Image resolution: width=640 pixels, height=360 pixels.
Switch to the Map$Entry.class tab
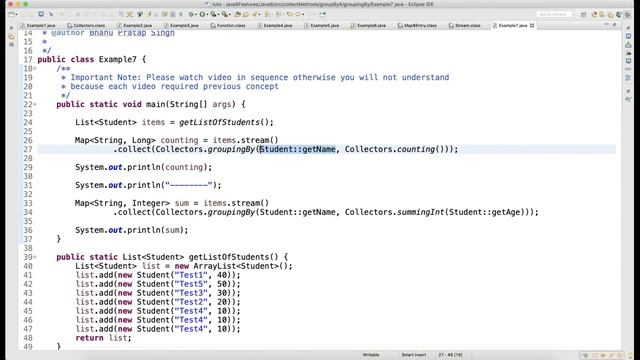click(x=417, y=25)
